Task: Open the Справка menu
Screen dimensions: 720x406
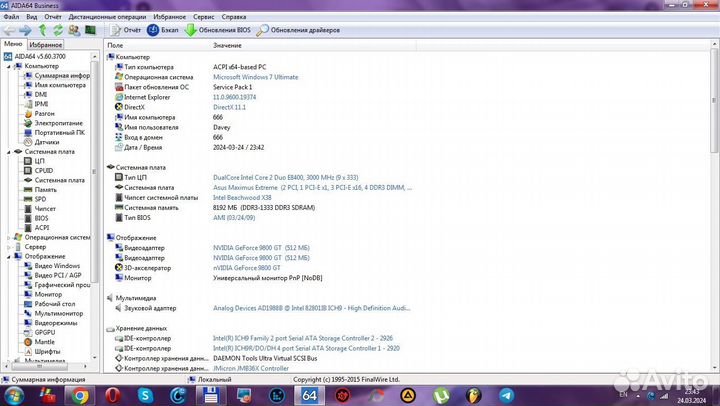Action: click(x=234, y=17)
